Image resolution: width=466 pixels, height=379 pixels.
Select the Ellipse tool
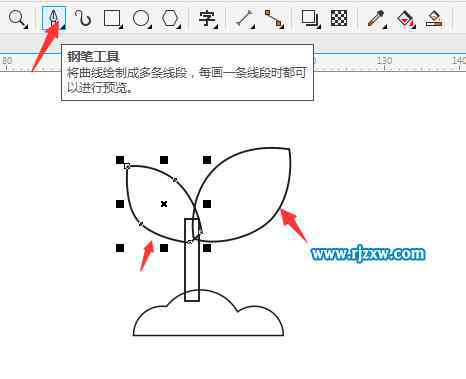coord(141,18)
